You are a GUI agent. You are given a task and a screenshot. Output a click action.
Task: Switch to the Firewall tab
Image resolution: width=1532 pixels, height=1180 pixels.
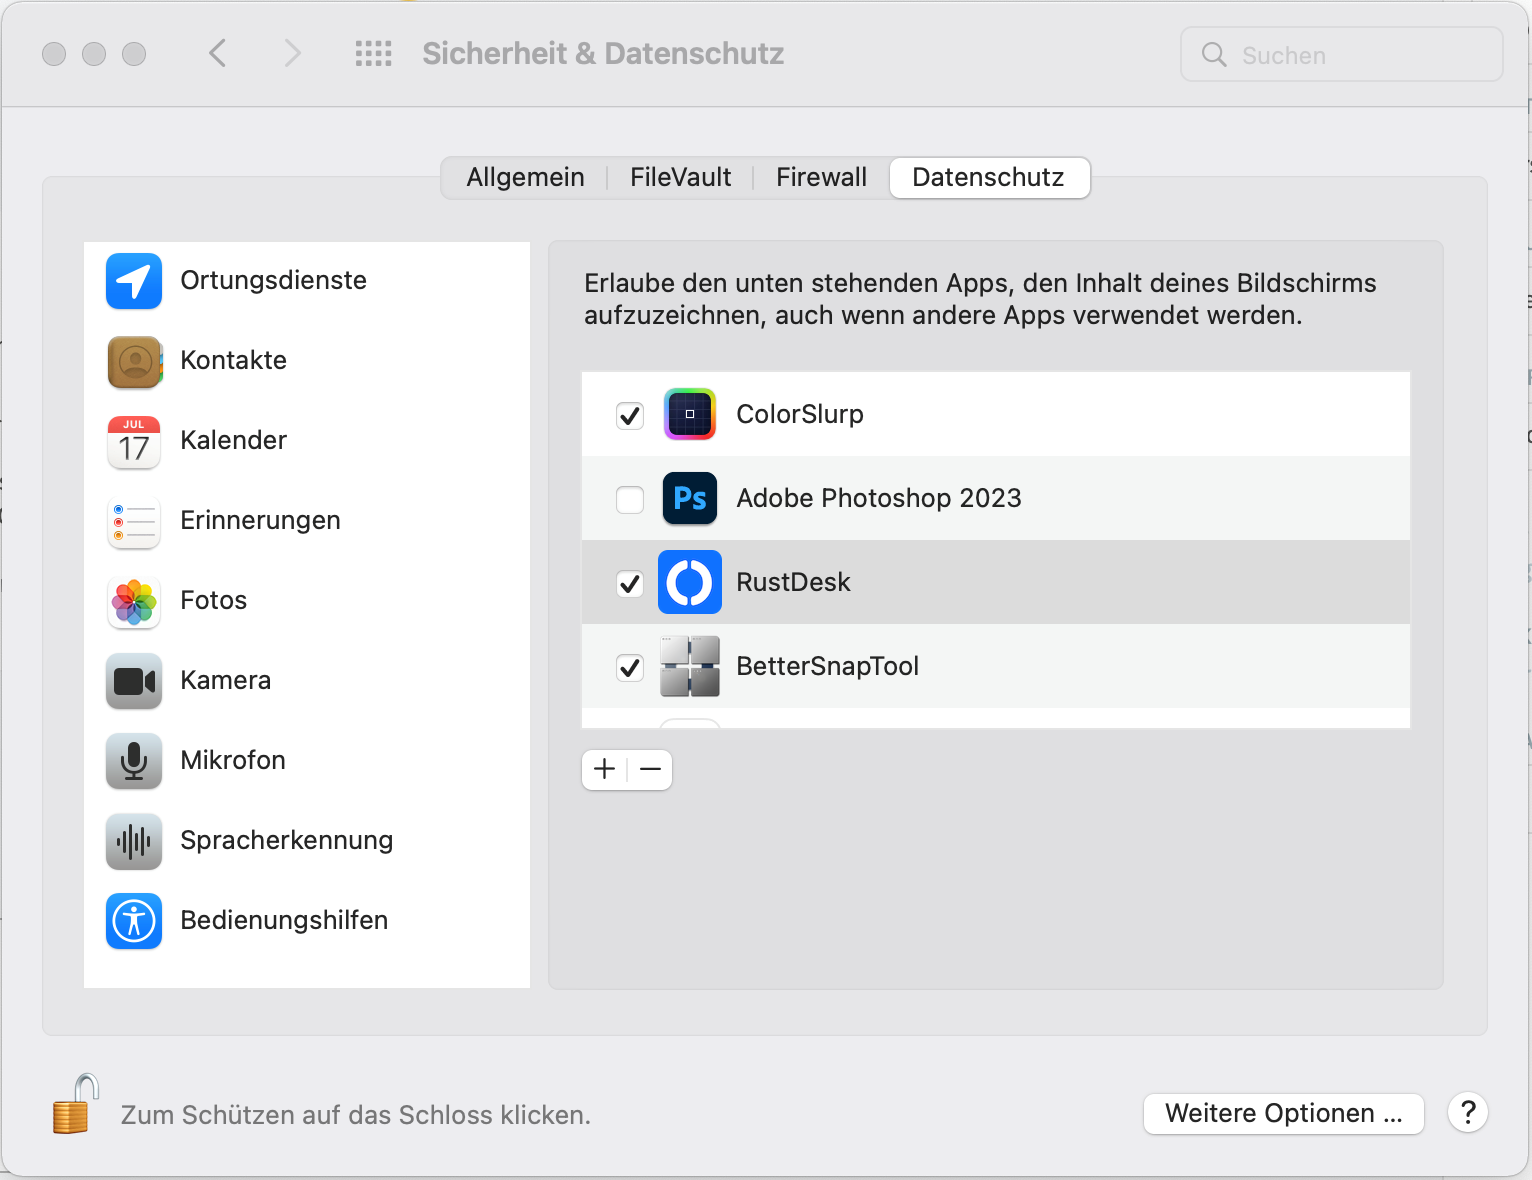(821, 178)
